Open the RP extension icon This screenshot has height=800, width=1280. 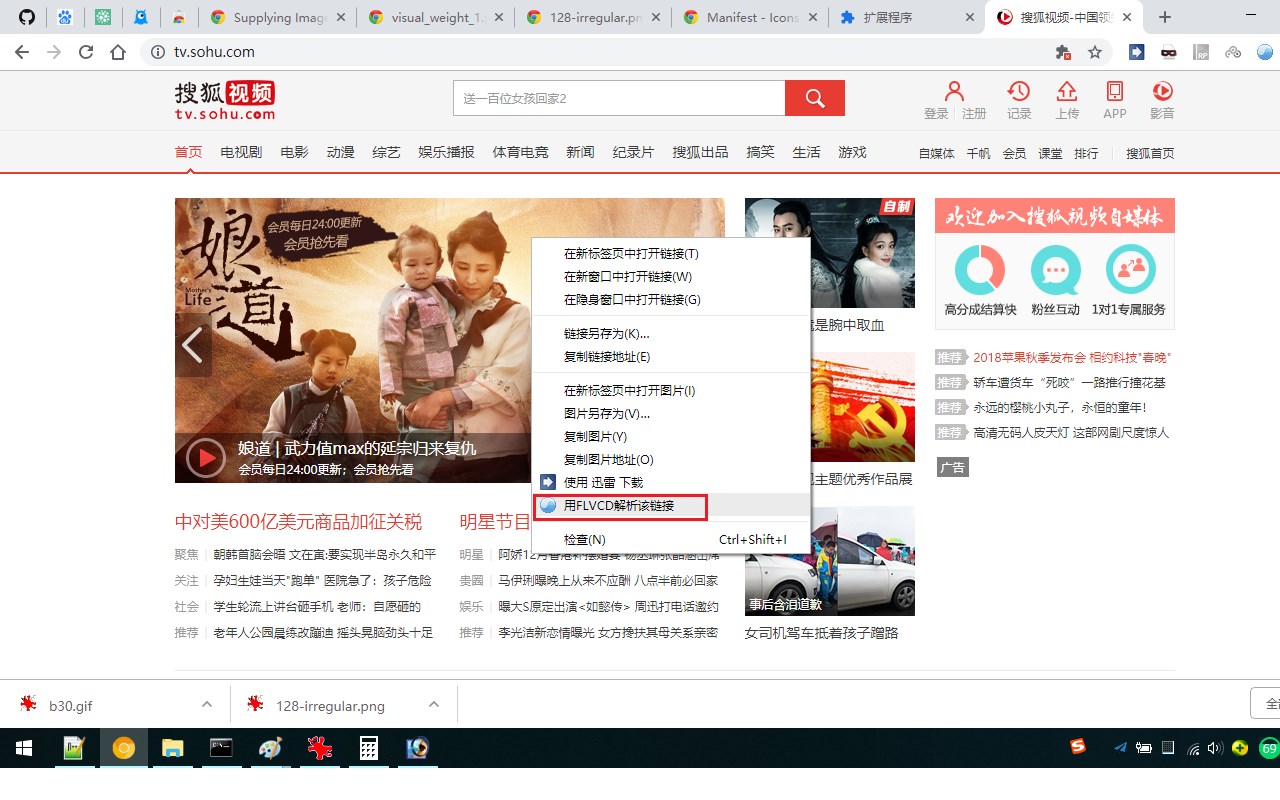[1201, 52]
